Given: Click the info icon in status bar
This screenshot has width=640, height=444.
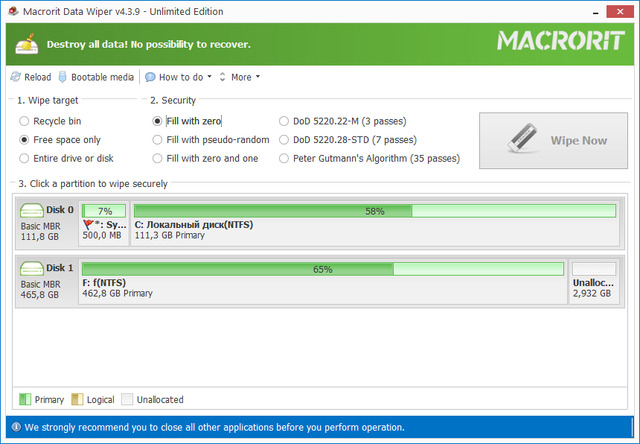Looking at the screenshot, I should point(15,427).
